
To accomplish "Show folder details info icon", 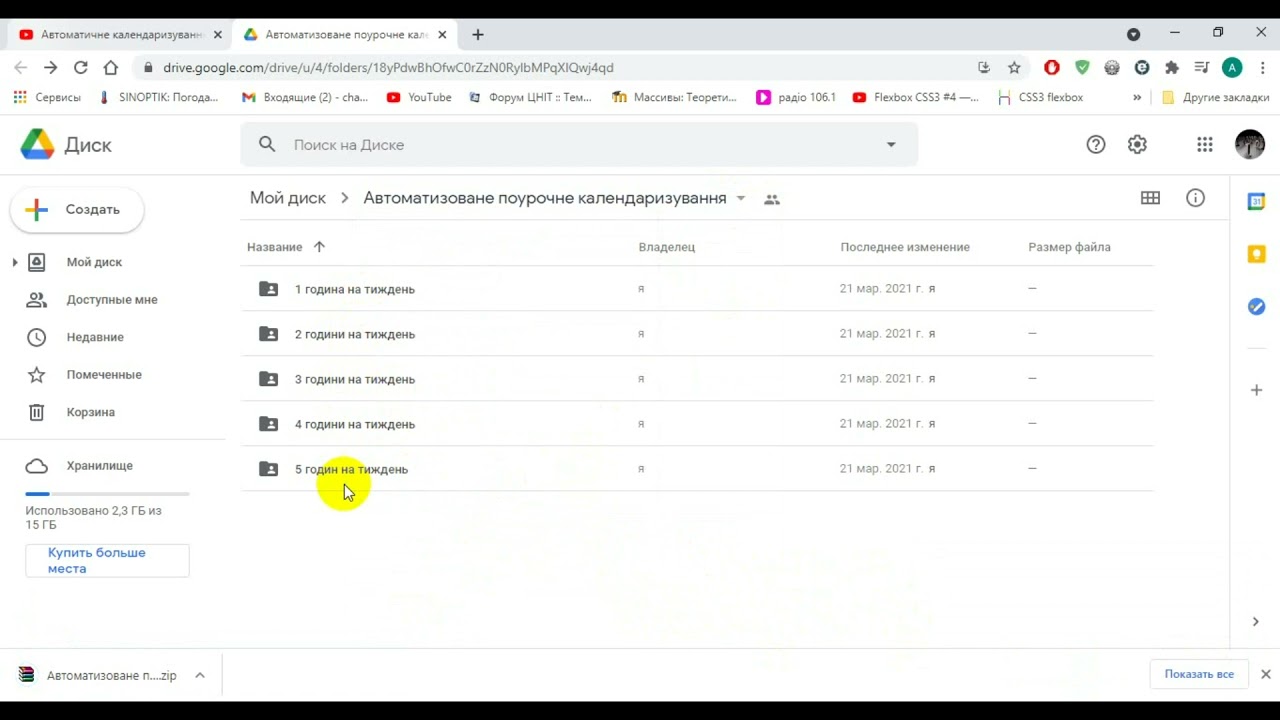I will tap(1195, 198).
